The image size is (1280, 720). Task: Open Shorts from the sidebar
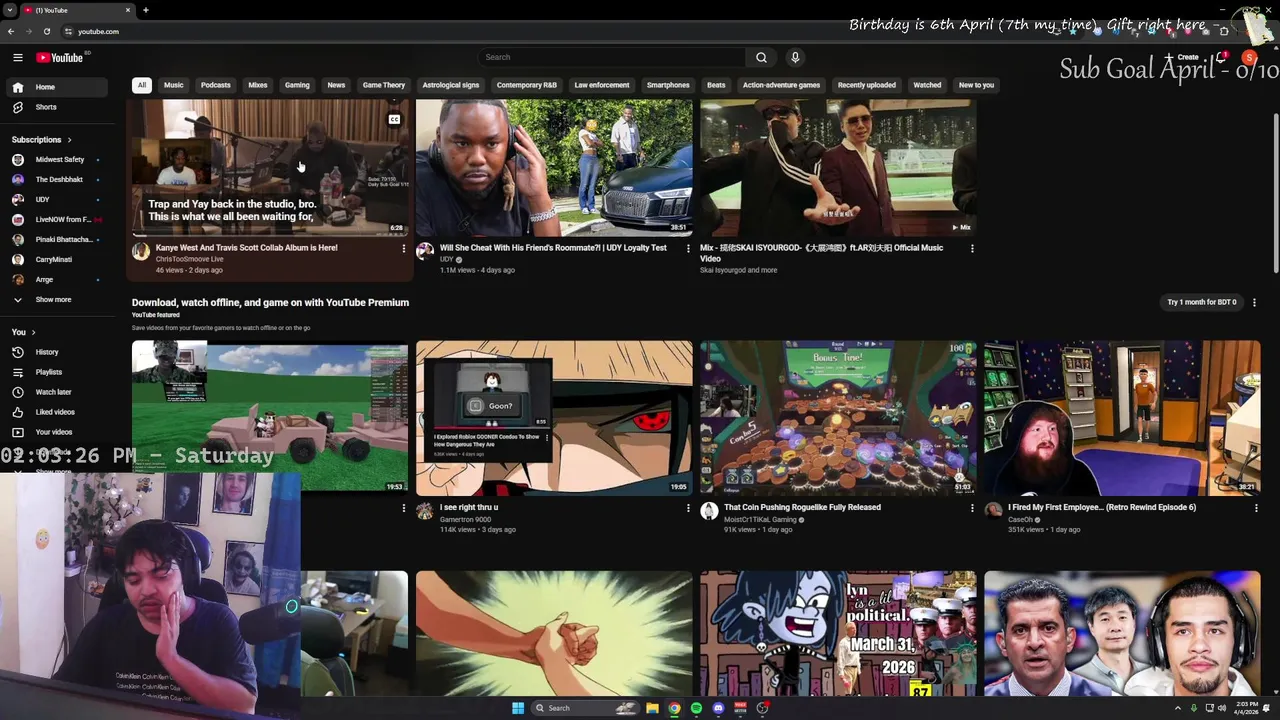tap(57, 107)
